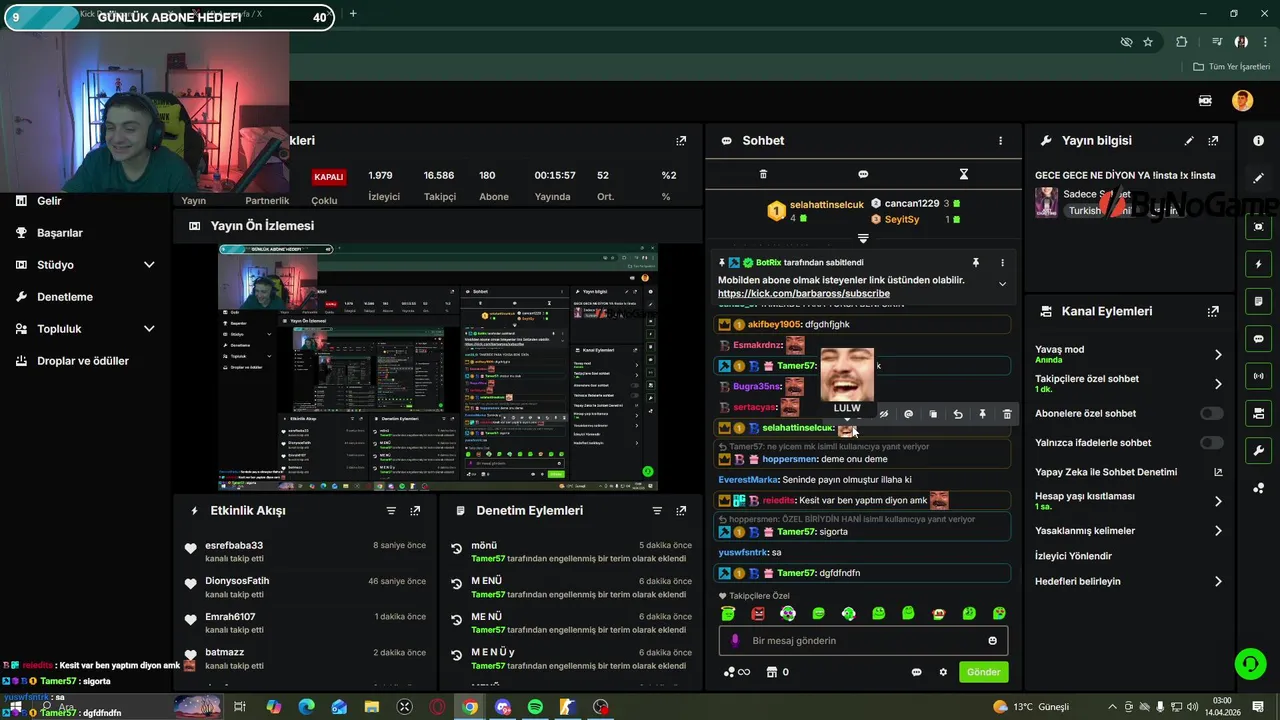Collapse the top gifters leaderboard arrow
1280x720 pixels.
coord(863,238)
